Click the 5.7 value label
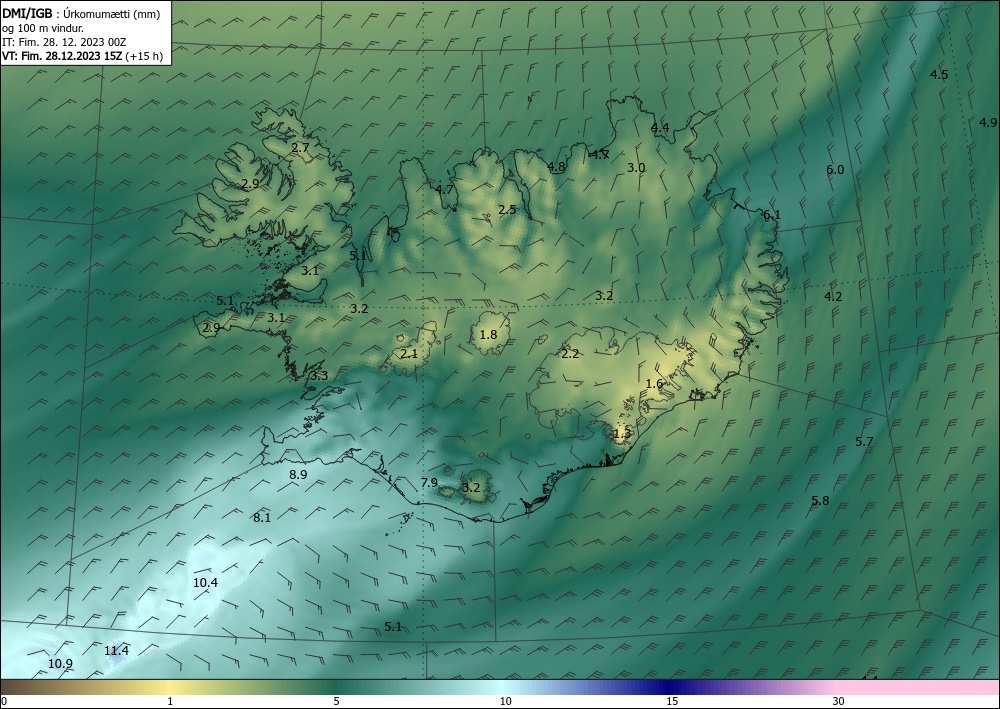 [864, 441]
